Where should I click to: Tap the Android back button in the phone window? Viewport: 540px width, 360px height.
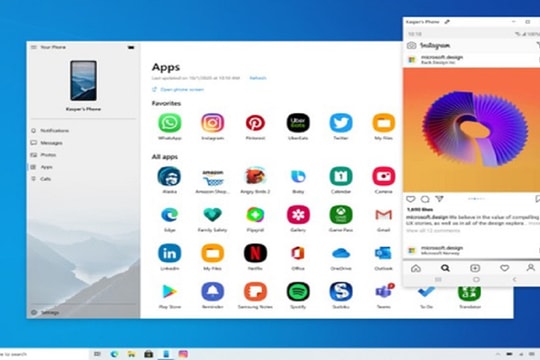(515, 279)
